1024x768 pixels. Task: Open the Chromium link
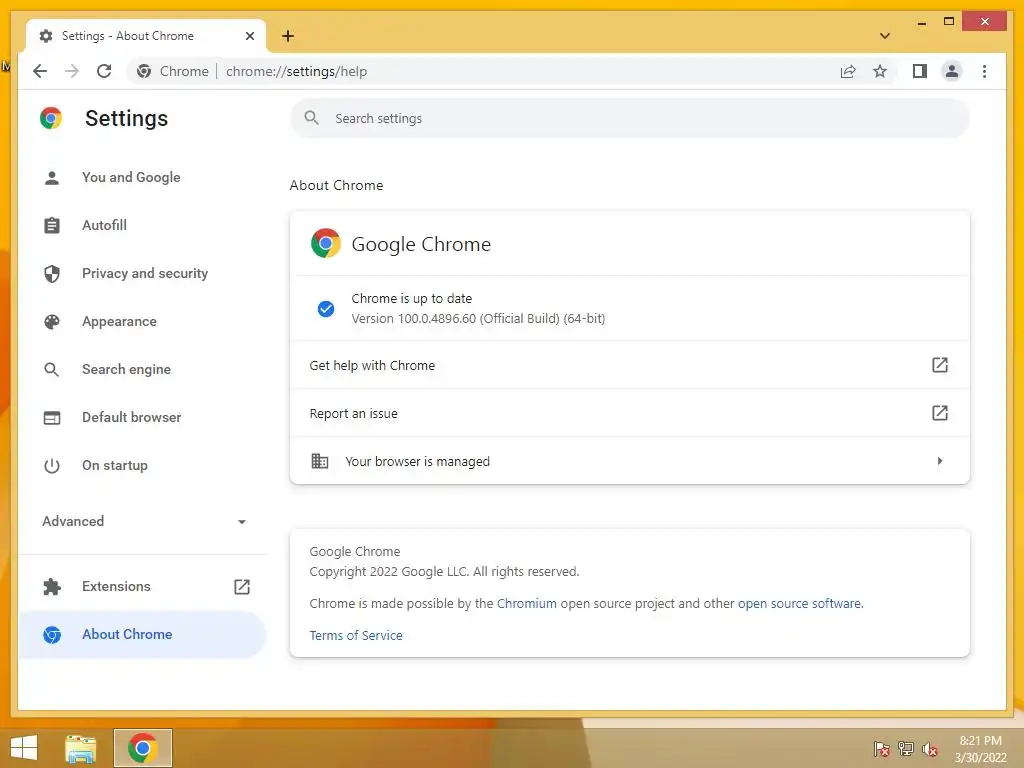pyautogui.click(x=526, y=603)
